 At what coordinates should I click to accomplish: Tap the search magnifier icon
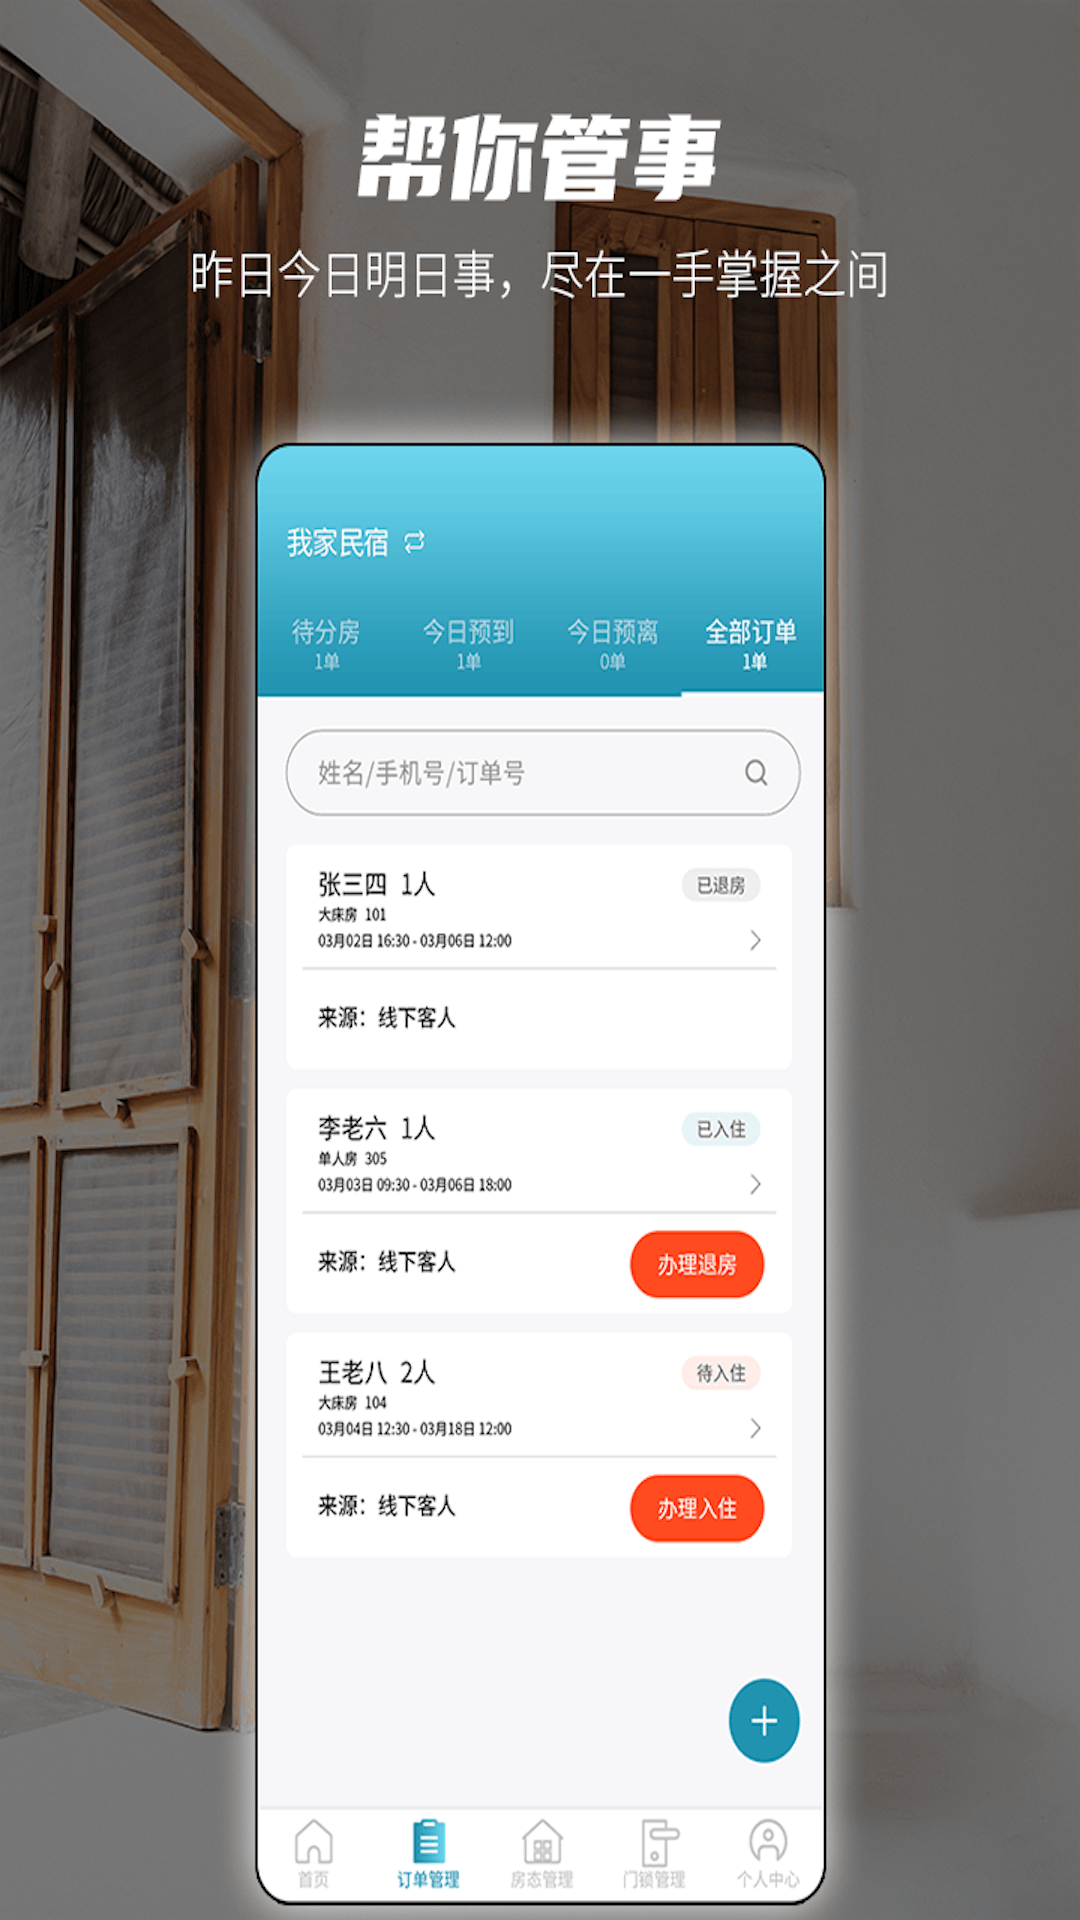(x=756, y=772)
